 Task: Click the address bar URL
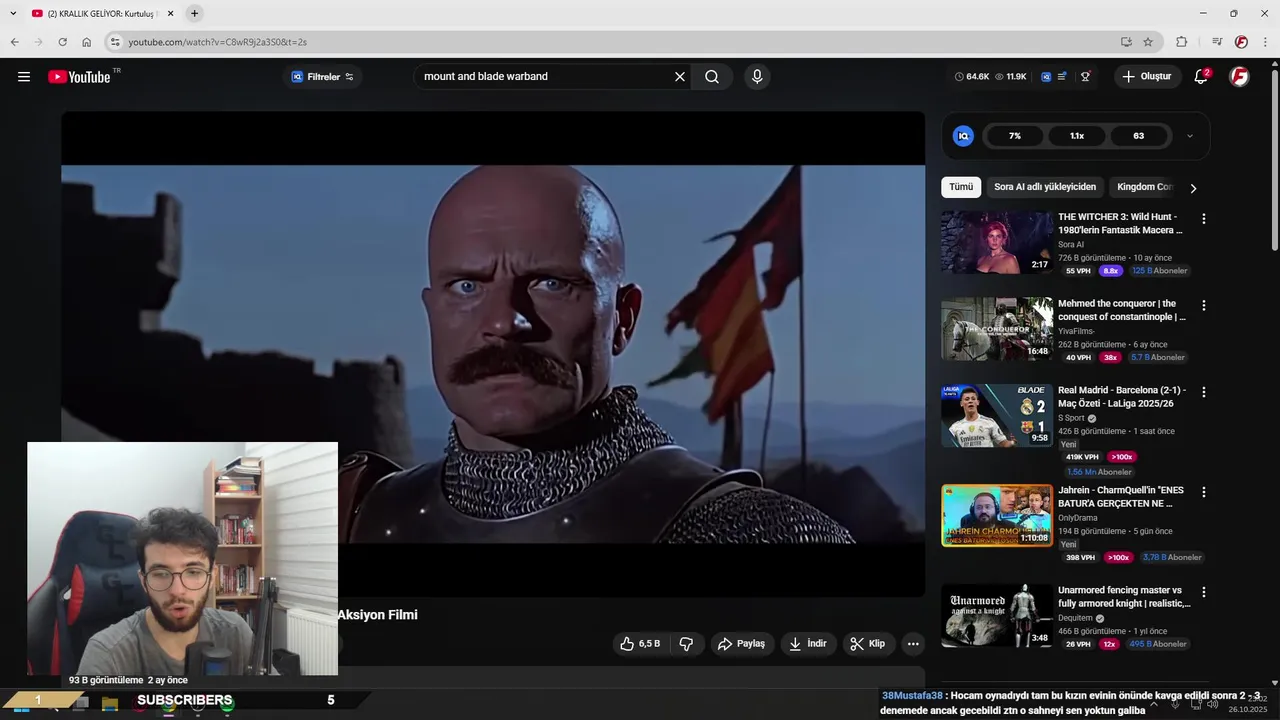tap(217, 42)
